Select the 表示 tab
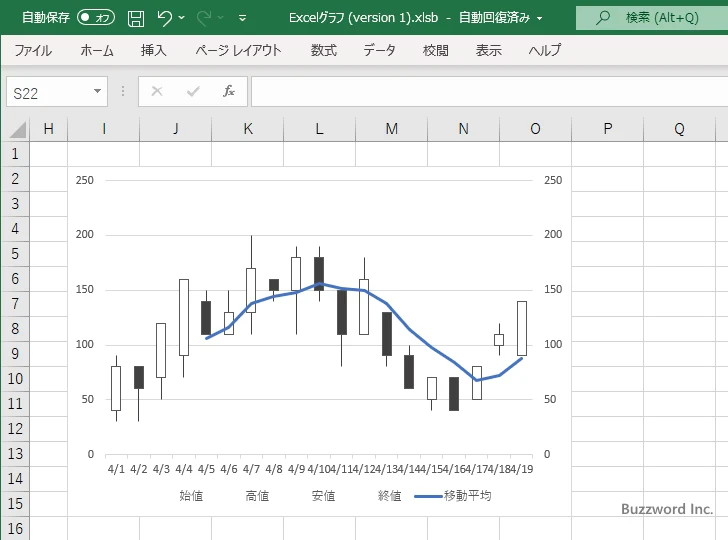728x540 pixels. [x=488, y=50]
